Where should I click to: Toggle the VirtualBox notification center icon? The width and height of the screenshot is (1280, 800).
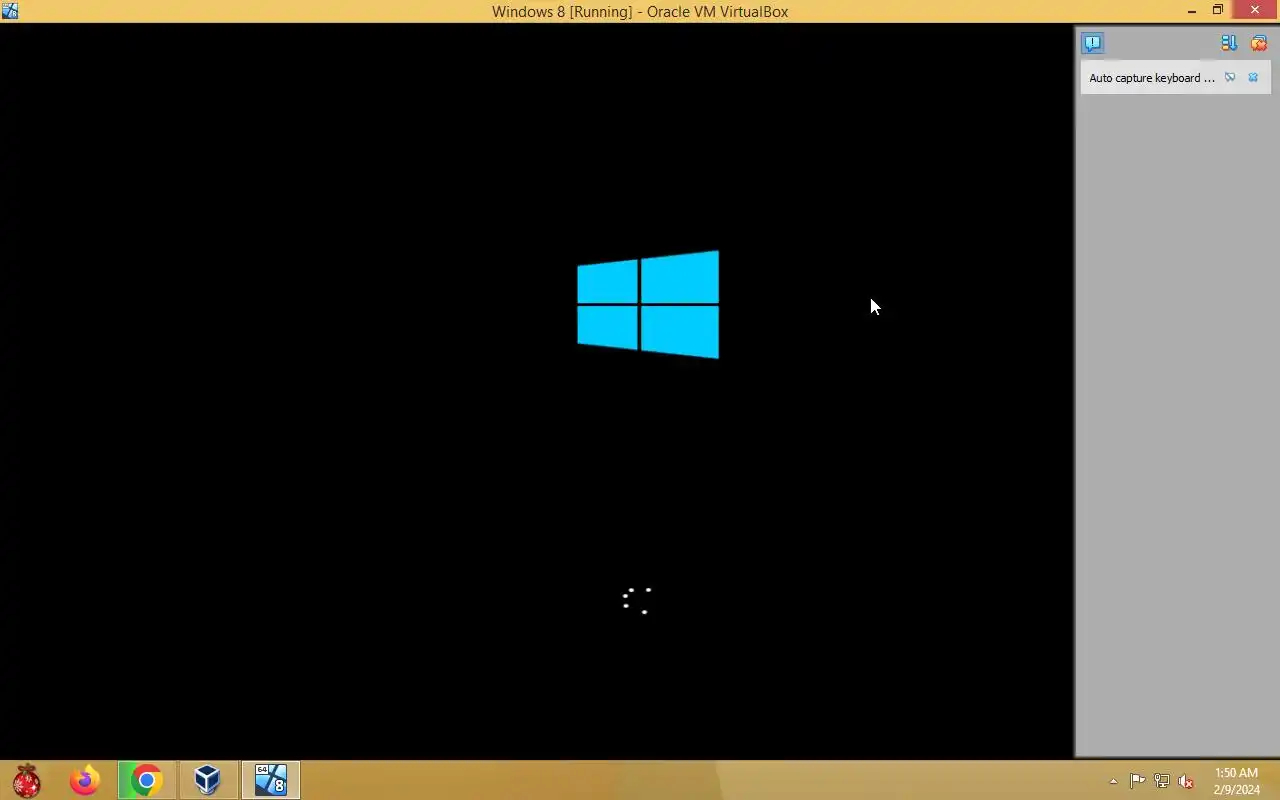[x=1092, y=43]
